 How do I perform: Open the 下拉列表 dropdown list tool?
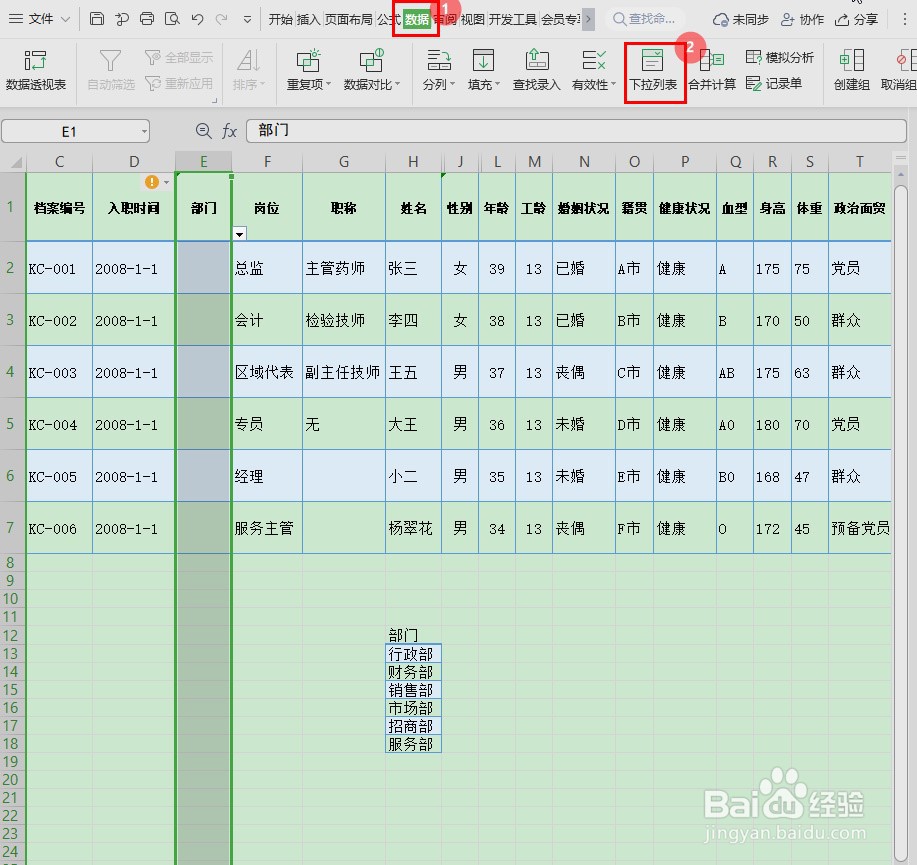(653, 70)
